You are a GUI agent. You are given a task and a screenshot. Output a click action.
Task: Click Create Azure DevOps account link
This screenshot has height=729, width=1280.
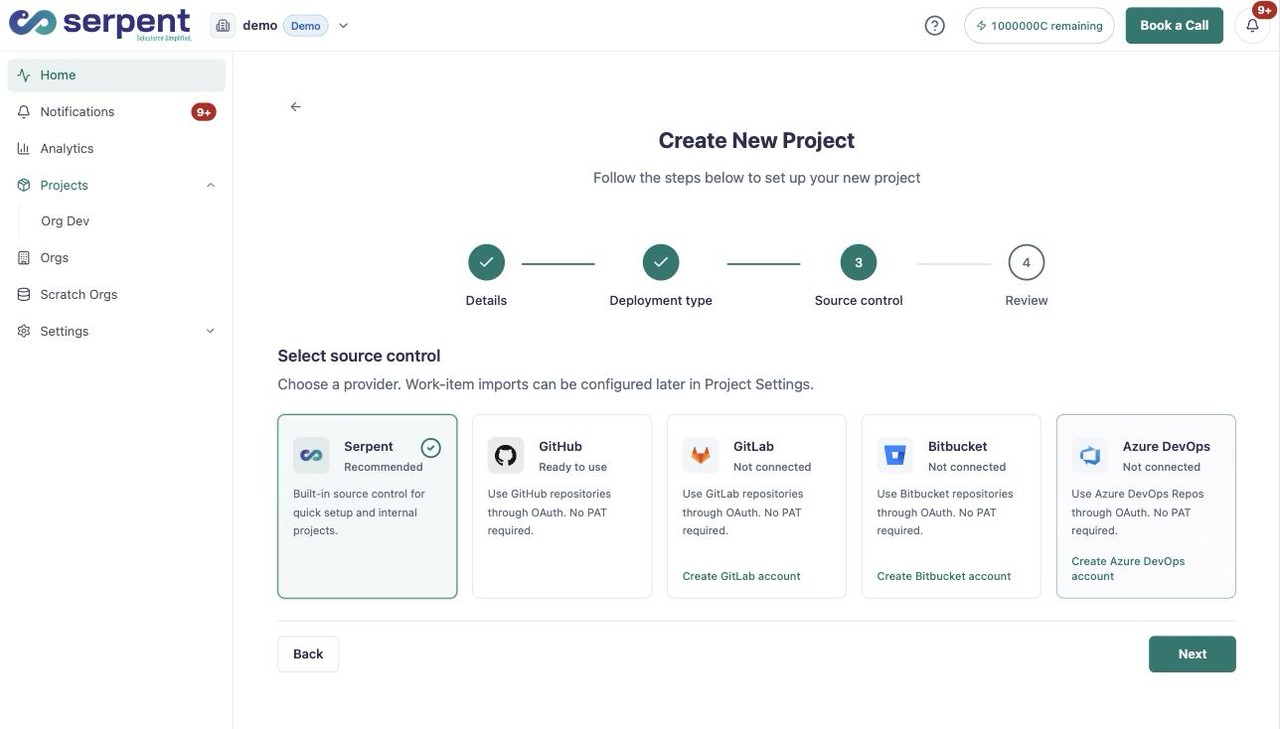pos(1128,568)
